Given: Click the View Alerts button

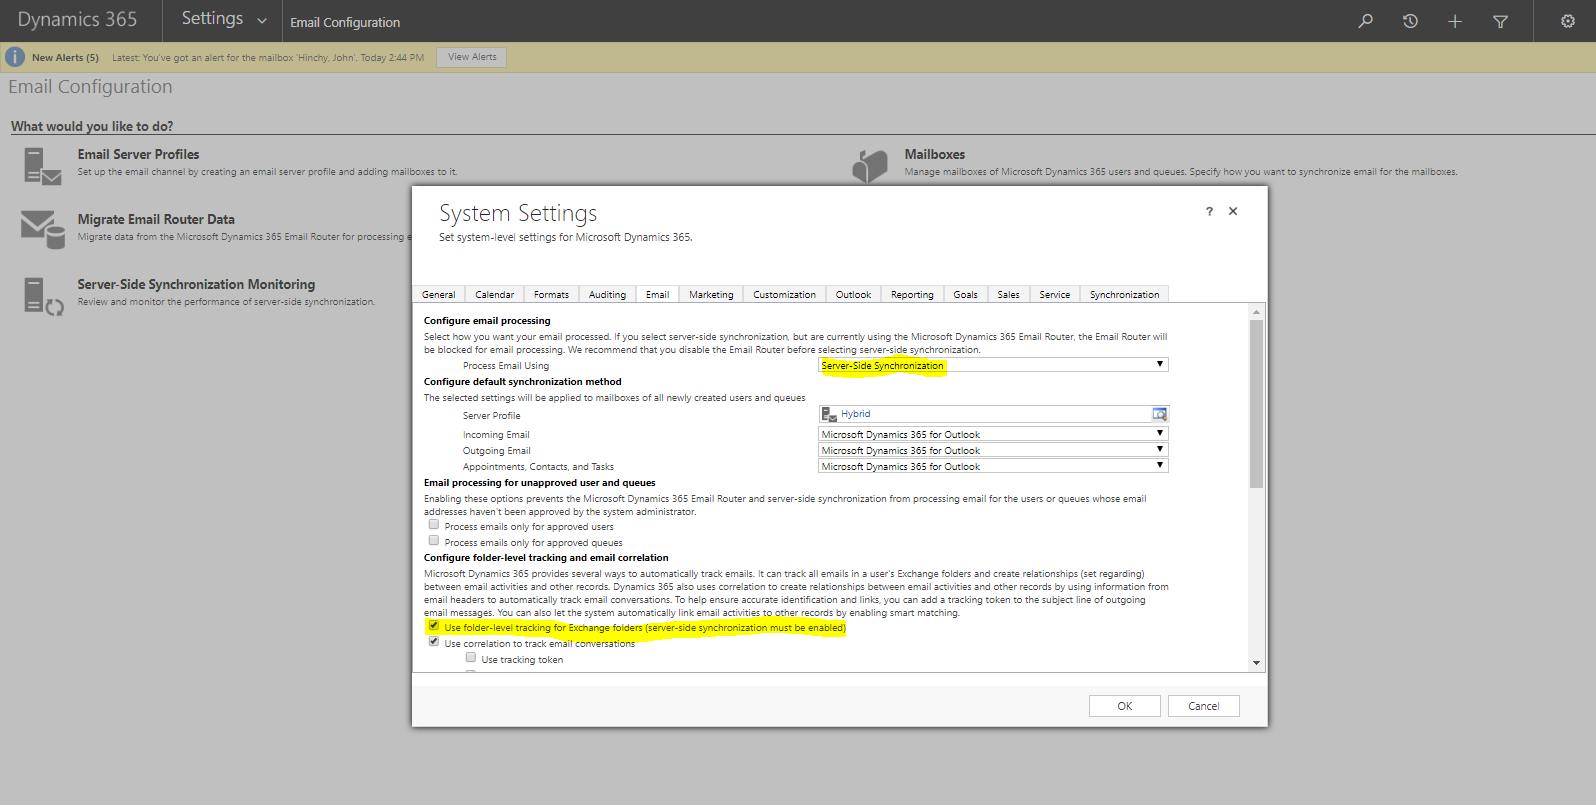Looking at the screenshot, I should pos(472,57).
